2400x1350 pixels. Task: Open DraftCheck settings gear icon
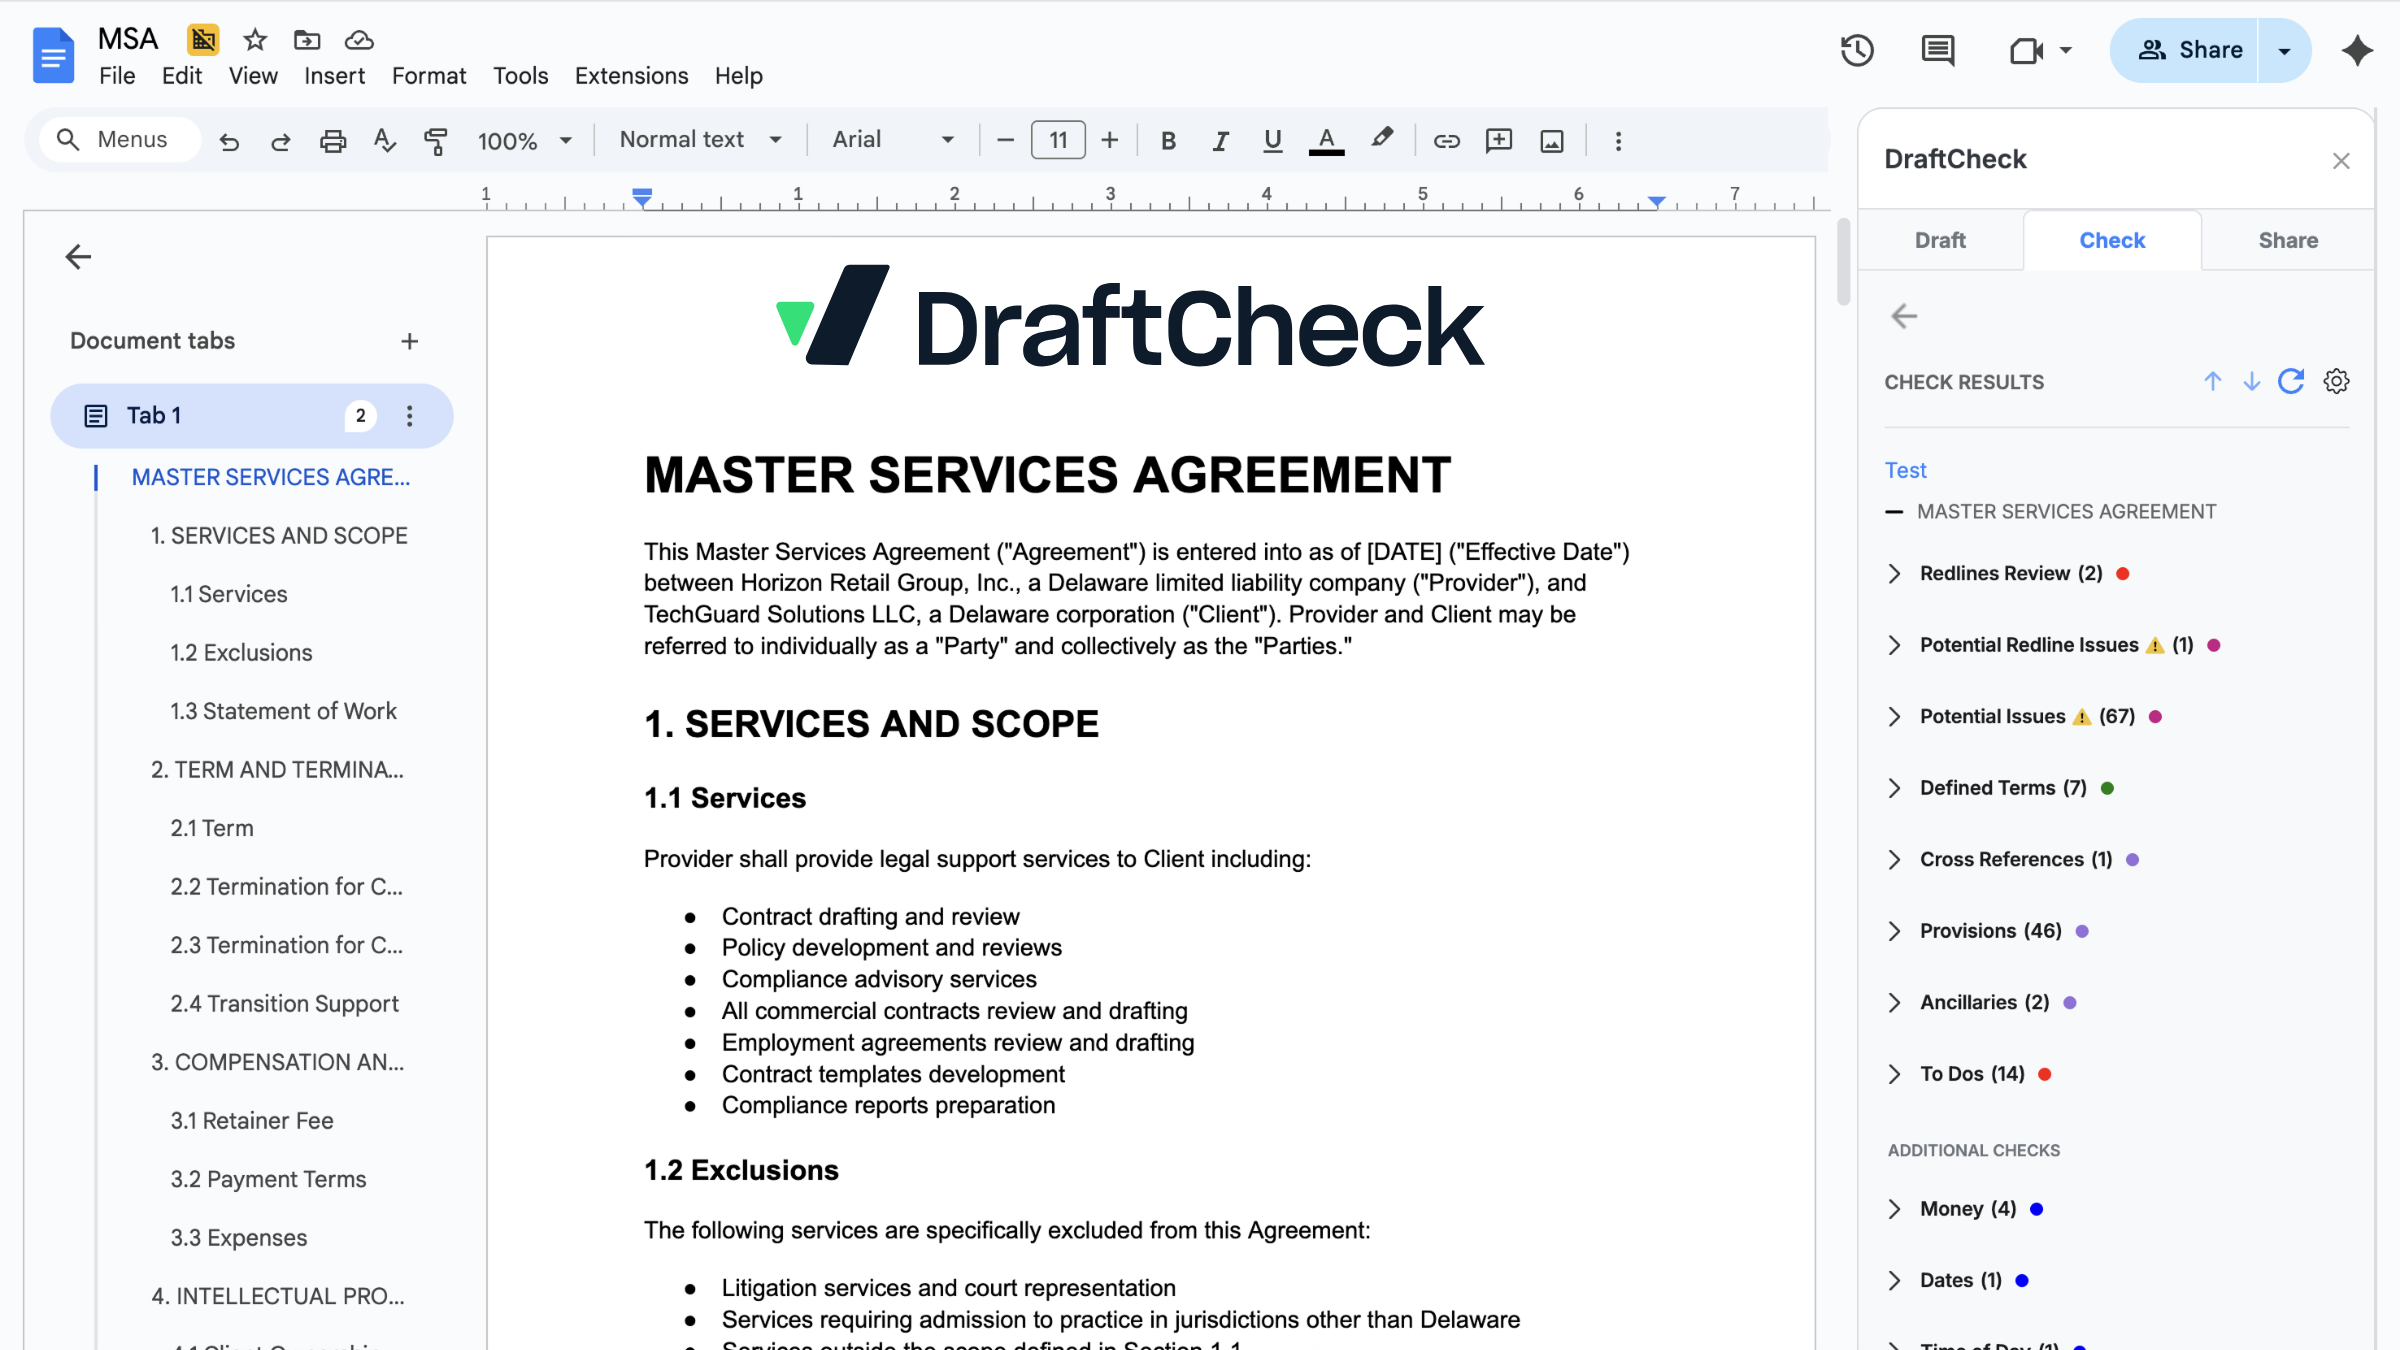[2336, 381]
